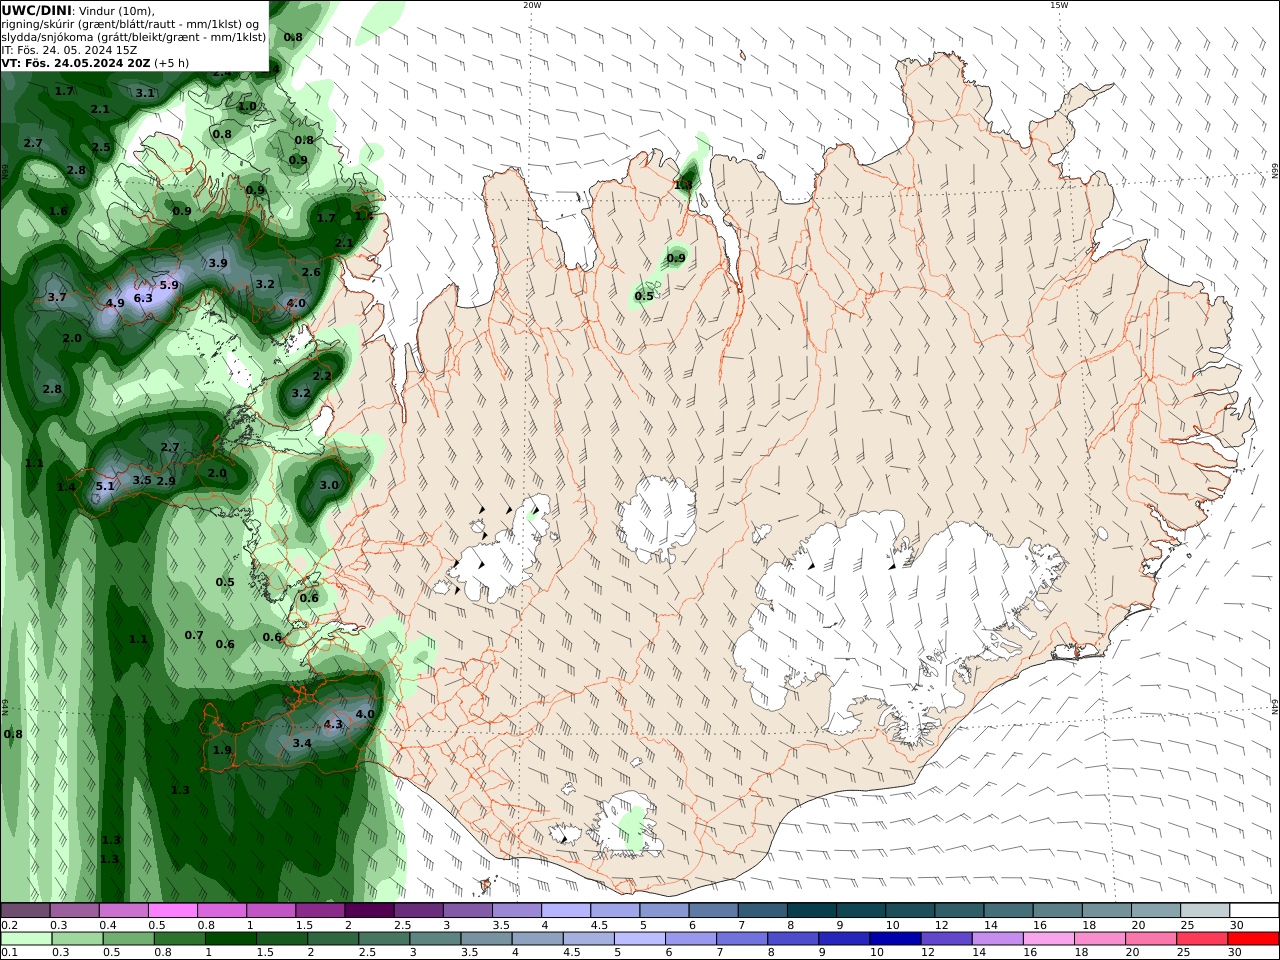
Task: Click the round white glacier in central Iceland
Action: 657,520
